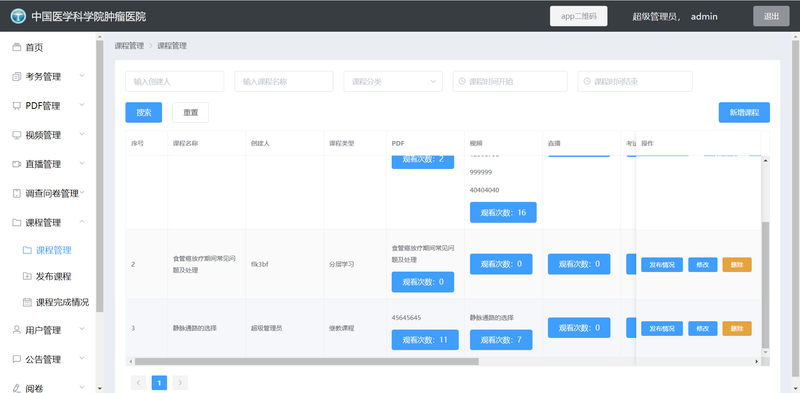Click horizontal scrollbar right arrow
This screenshot has height=393, width=800.
[x=757, y=361]
